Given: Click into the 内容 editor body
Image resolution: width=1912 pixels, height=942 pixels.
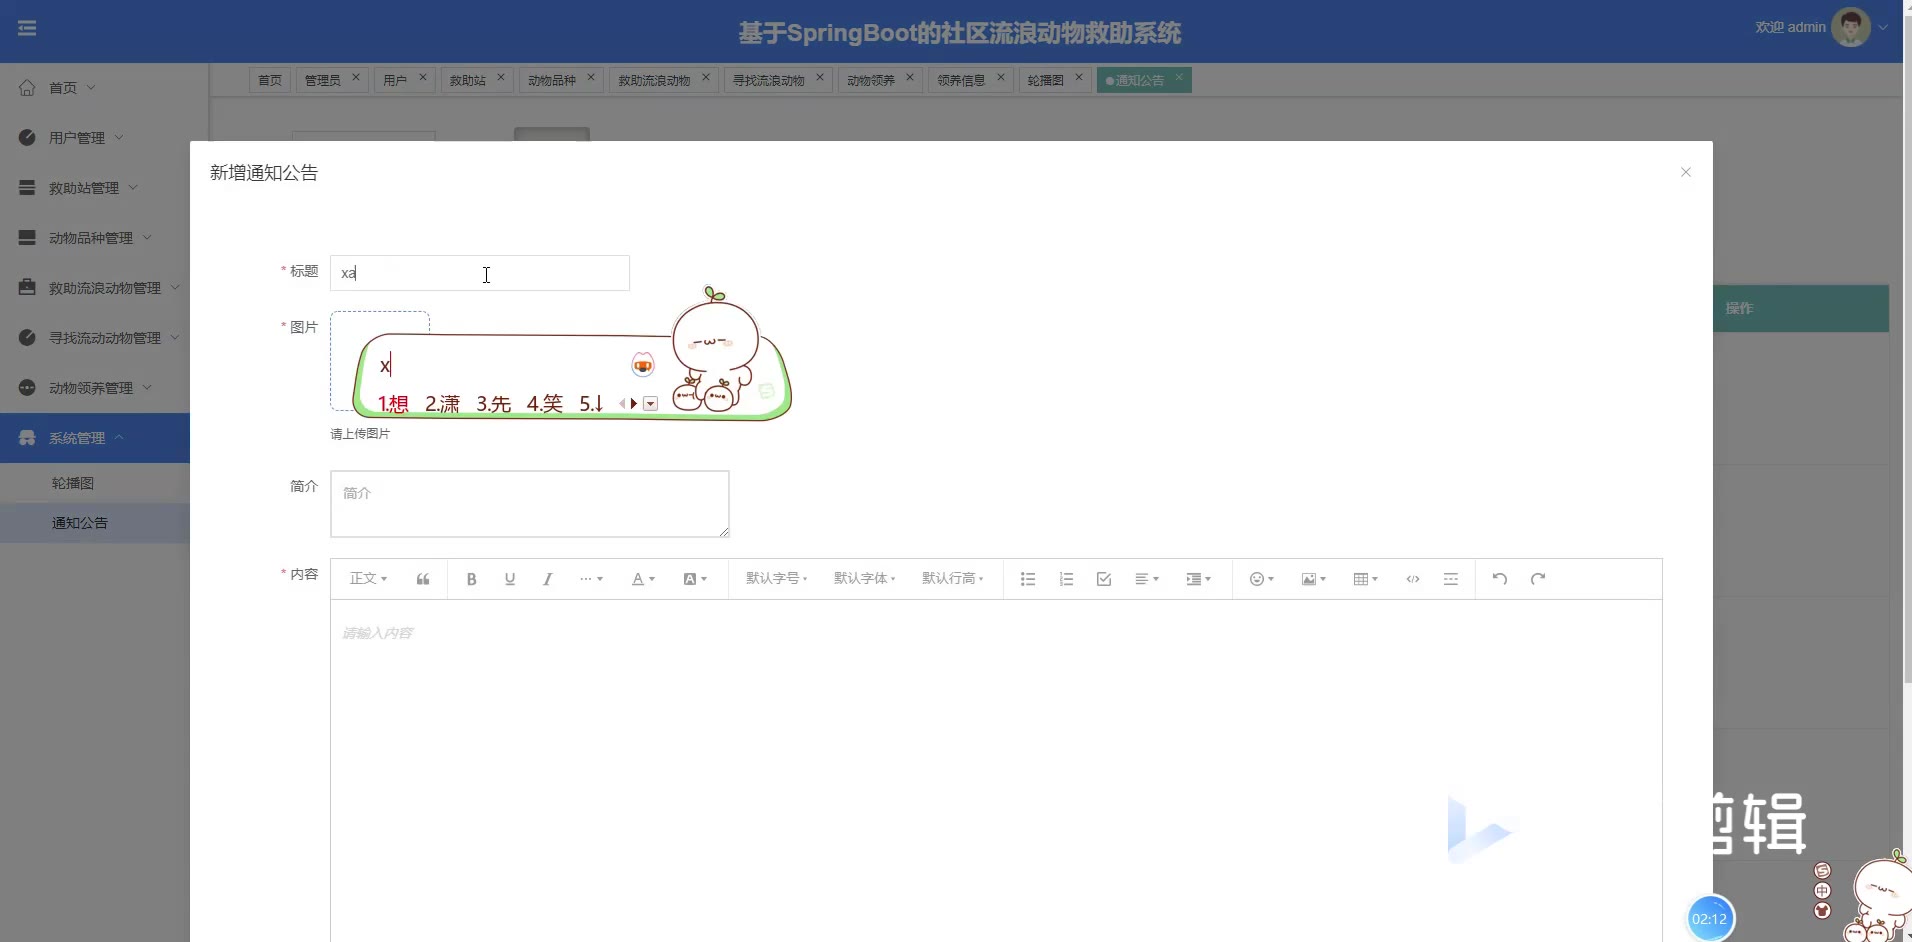Looking at the screenshot, I should tap(996, 770).
